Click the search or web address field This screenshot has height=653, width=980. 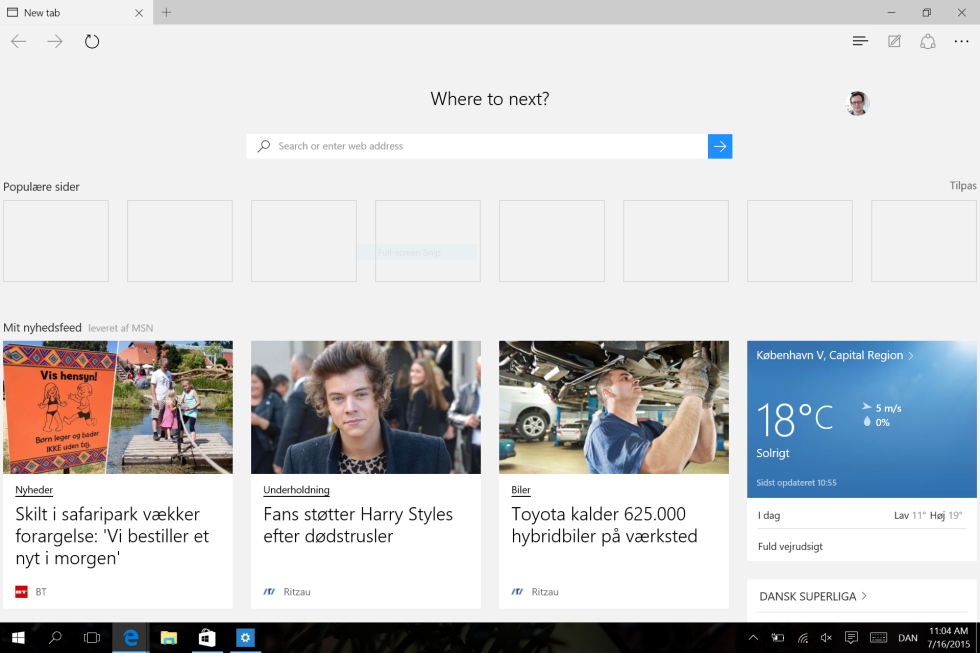click(480, 146)
